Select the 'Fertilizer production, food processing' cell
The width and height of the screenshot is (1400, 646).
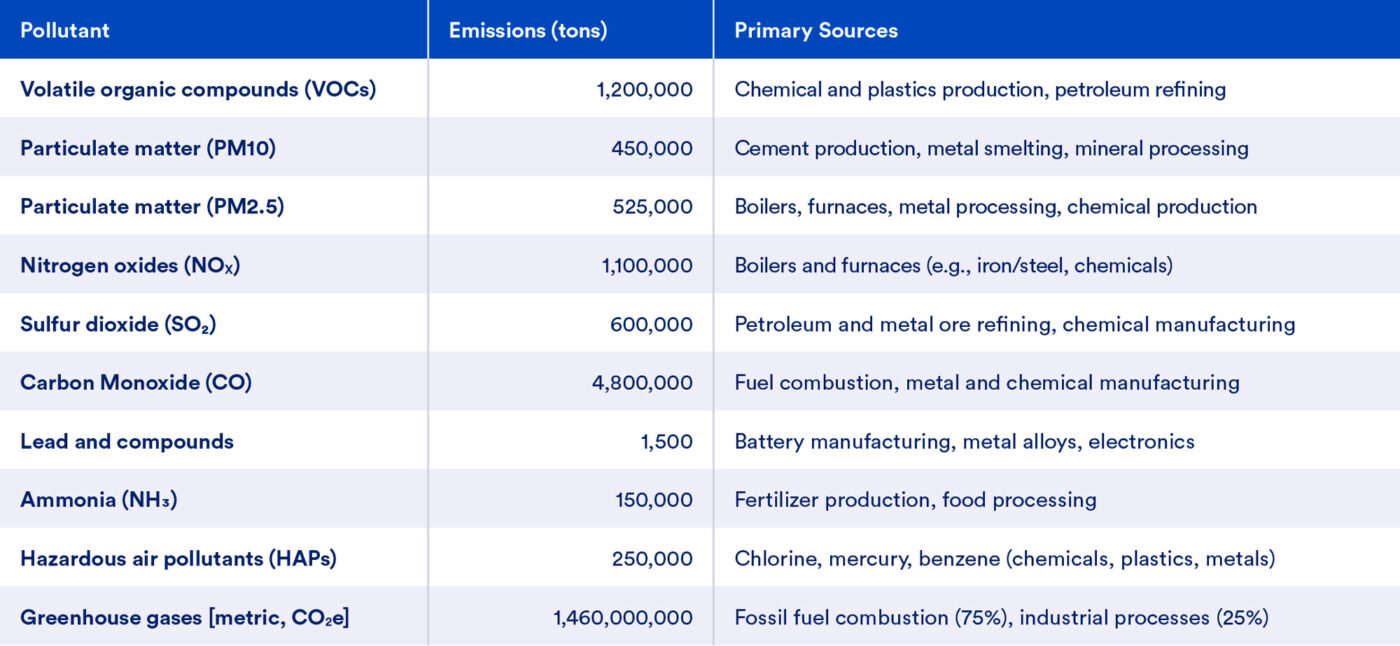click(915, 500)
